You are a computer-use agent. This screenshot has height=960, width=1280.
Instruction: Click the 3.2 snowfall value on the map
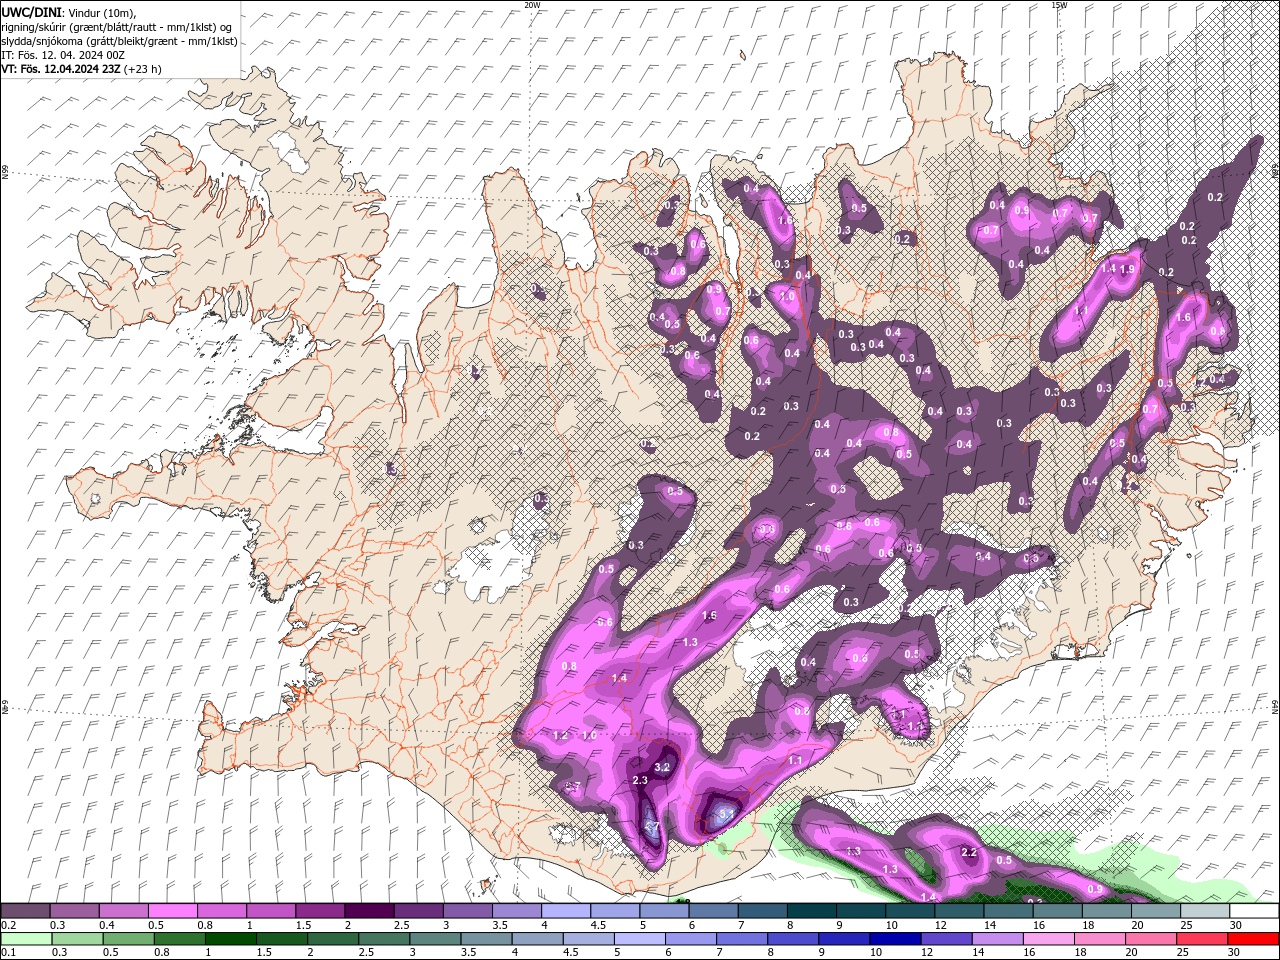[x=661, y=767]
